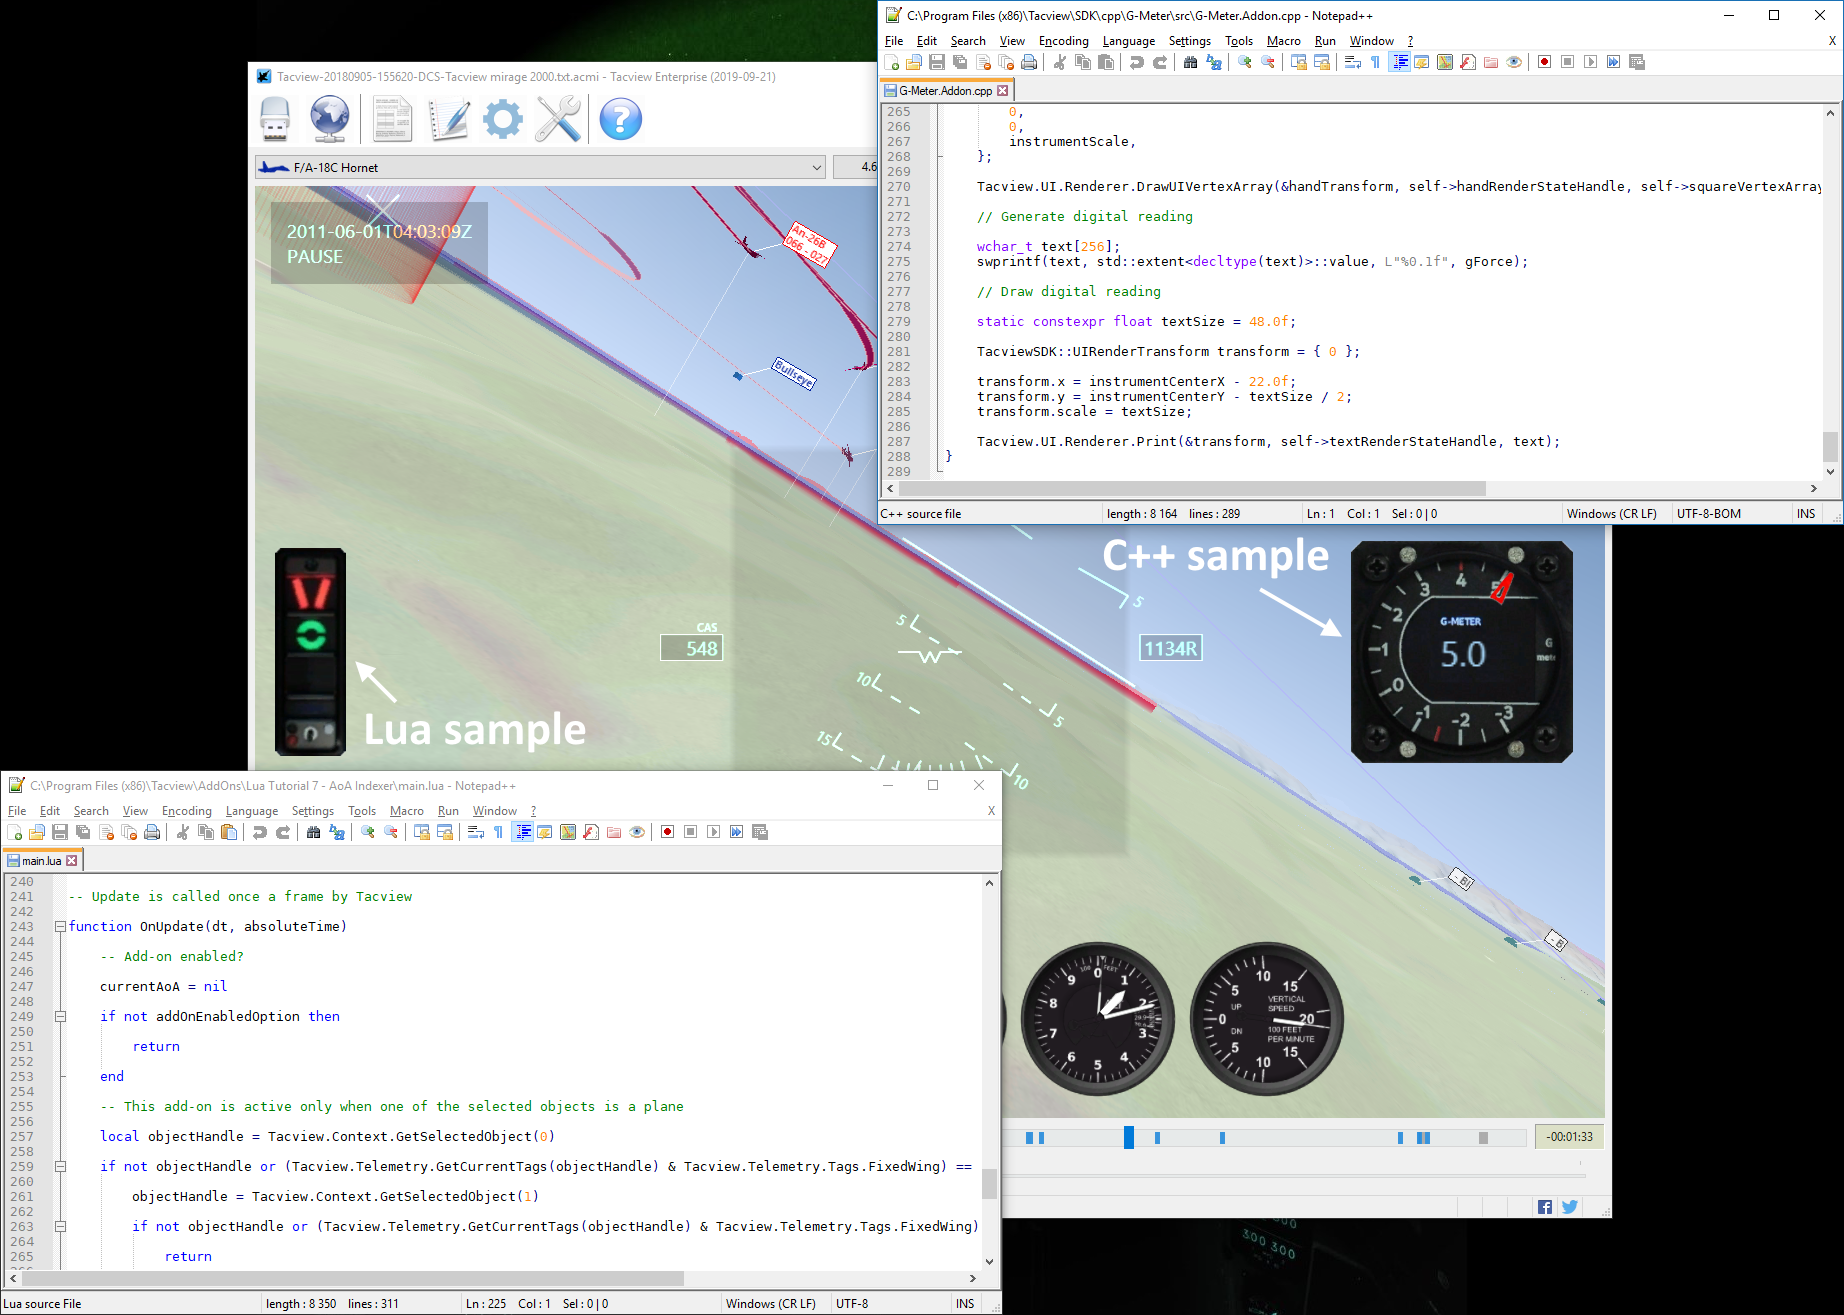Click Paste icon in main.lua Notepad++ toolbar
The height and width of the screenshot is (1315, 1844).
[x=229, y=832]
